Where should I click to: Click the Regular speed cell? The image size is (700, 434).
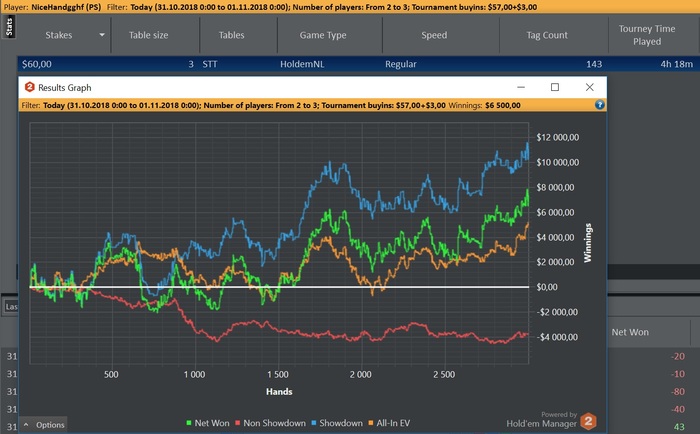[401, 64]
